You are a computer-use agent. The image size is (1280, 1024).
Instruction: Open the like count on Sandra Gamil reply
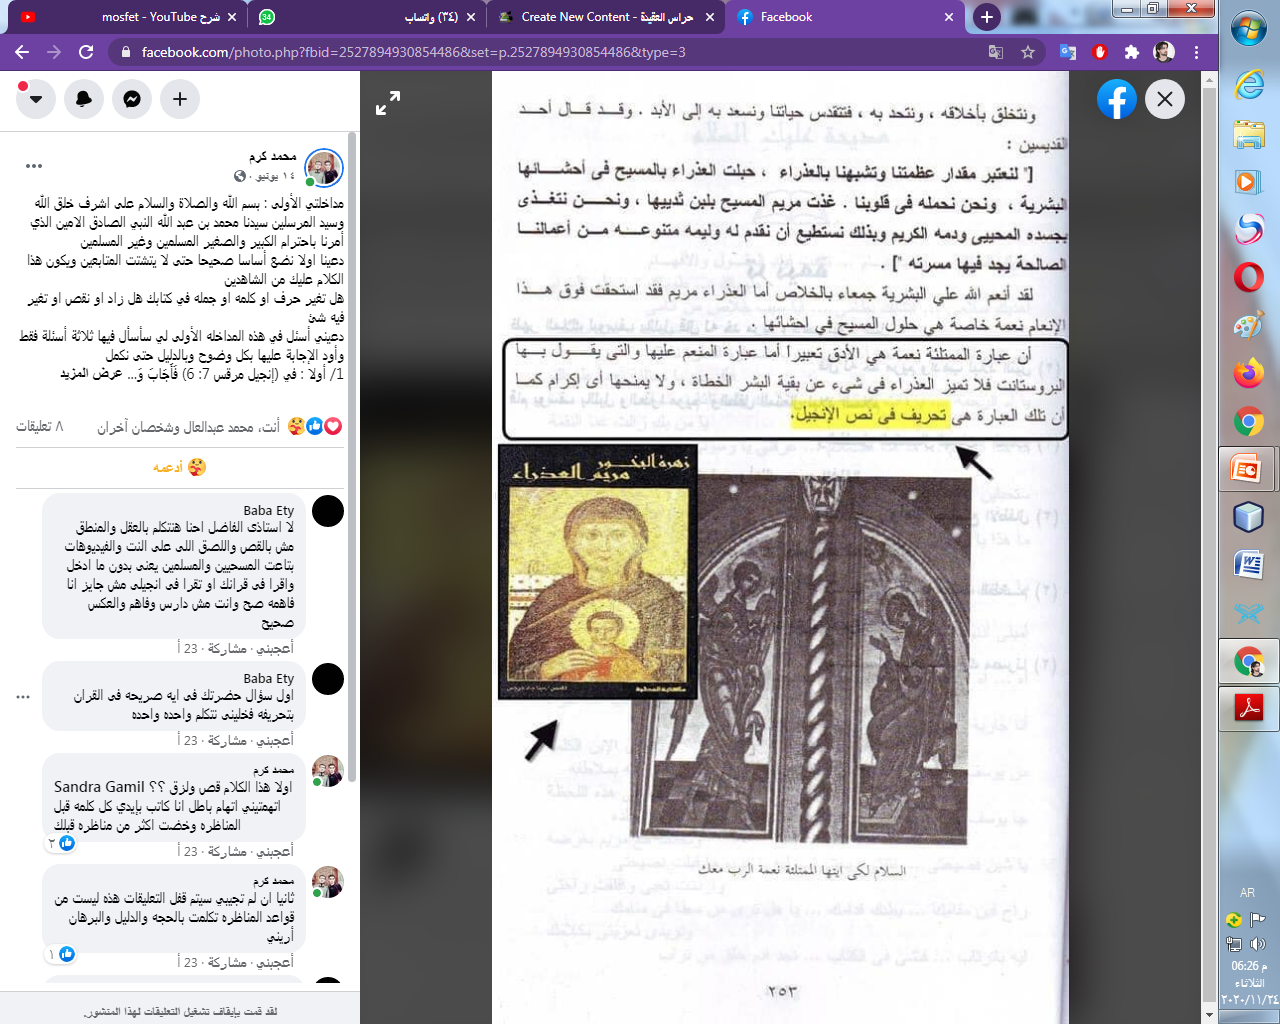60,843
